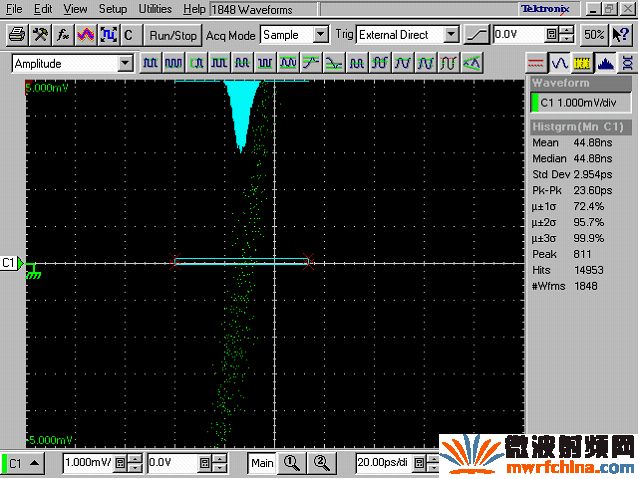639x479 pixels.
Task: Increase vertical offset with up stepper
Action: [220, 459]
